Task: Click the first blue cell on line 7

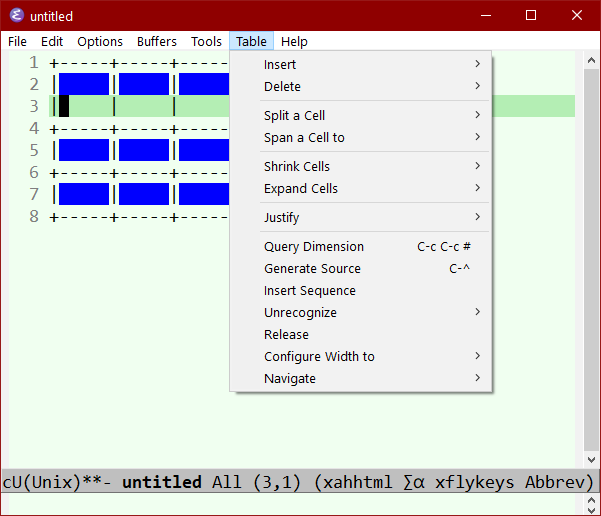Action: [84, 194]
